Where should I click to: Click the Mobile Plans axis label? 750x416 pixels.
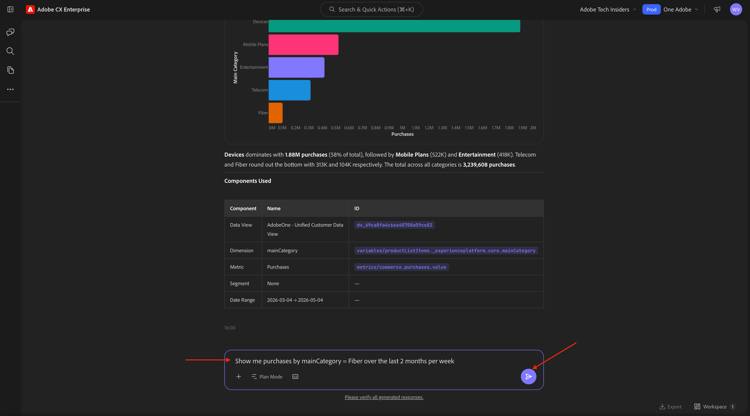(x=255, y=44)
